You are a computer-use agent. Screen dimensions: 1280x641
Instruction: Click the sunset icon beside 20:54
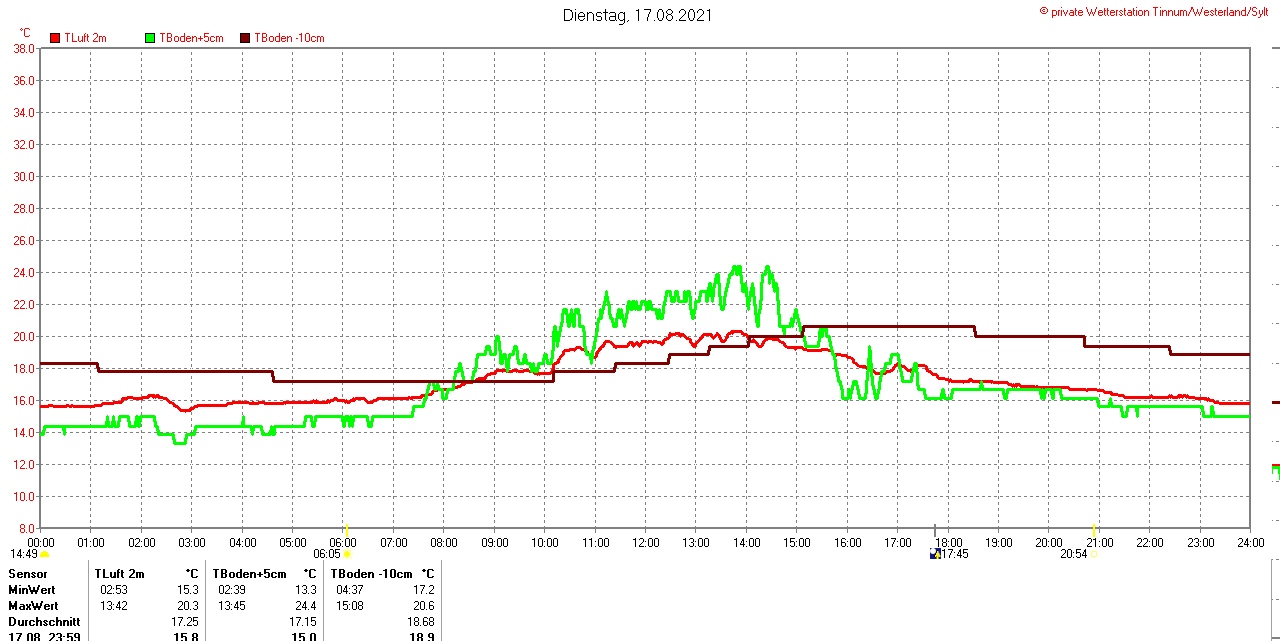[x=1094, y=554]
